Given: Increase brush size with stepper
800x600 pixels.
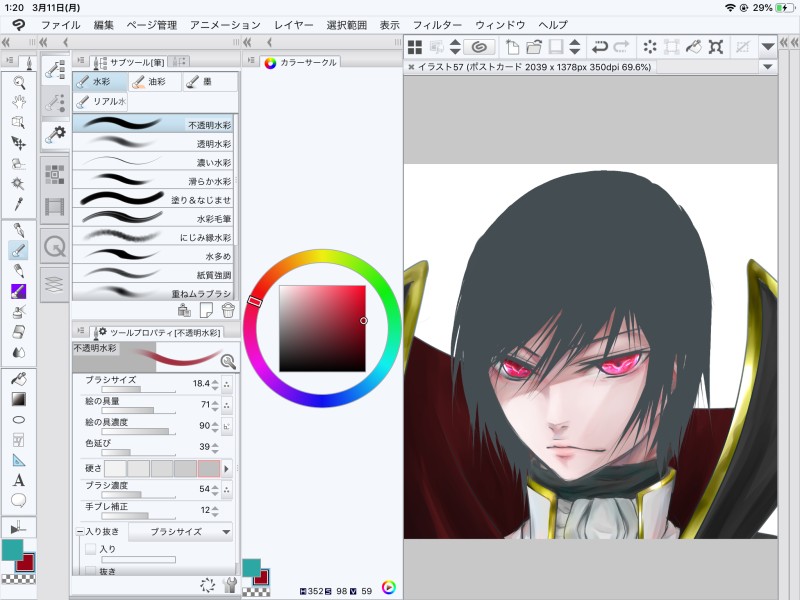Looking at the screenshot, I should [x=215, y=381].
